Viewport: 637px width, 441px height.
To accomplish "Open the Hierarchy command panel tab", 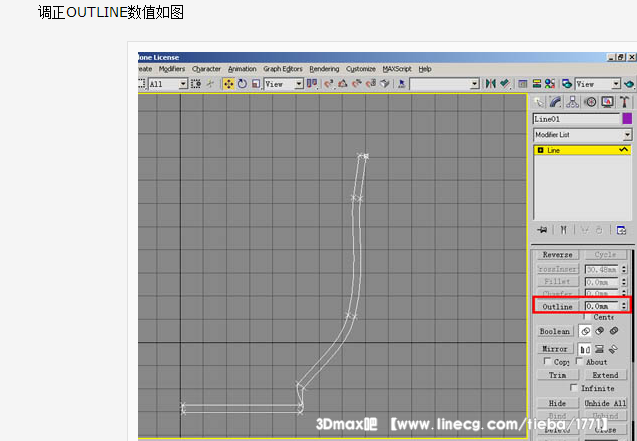I will (572, 102).
